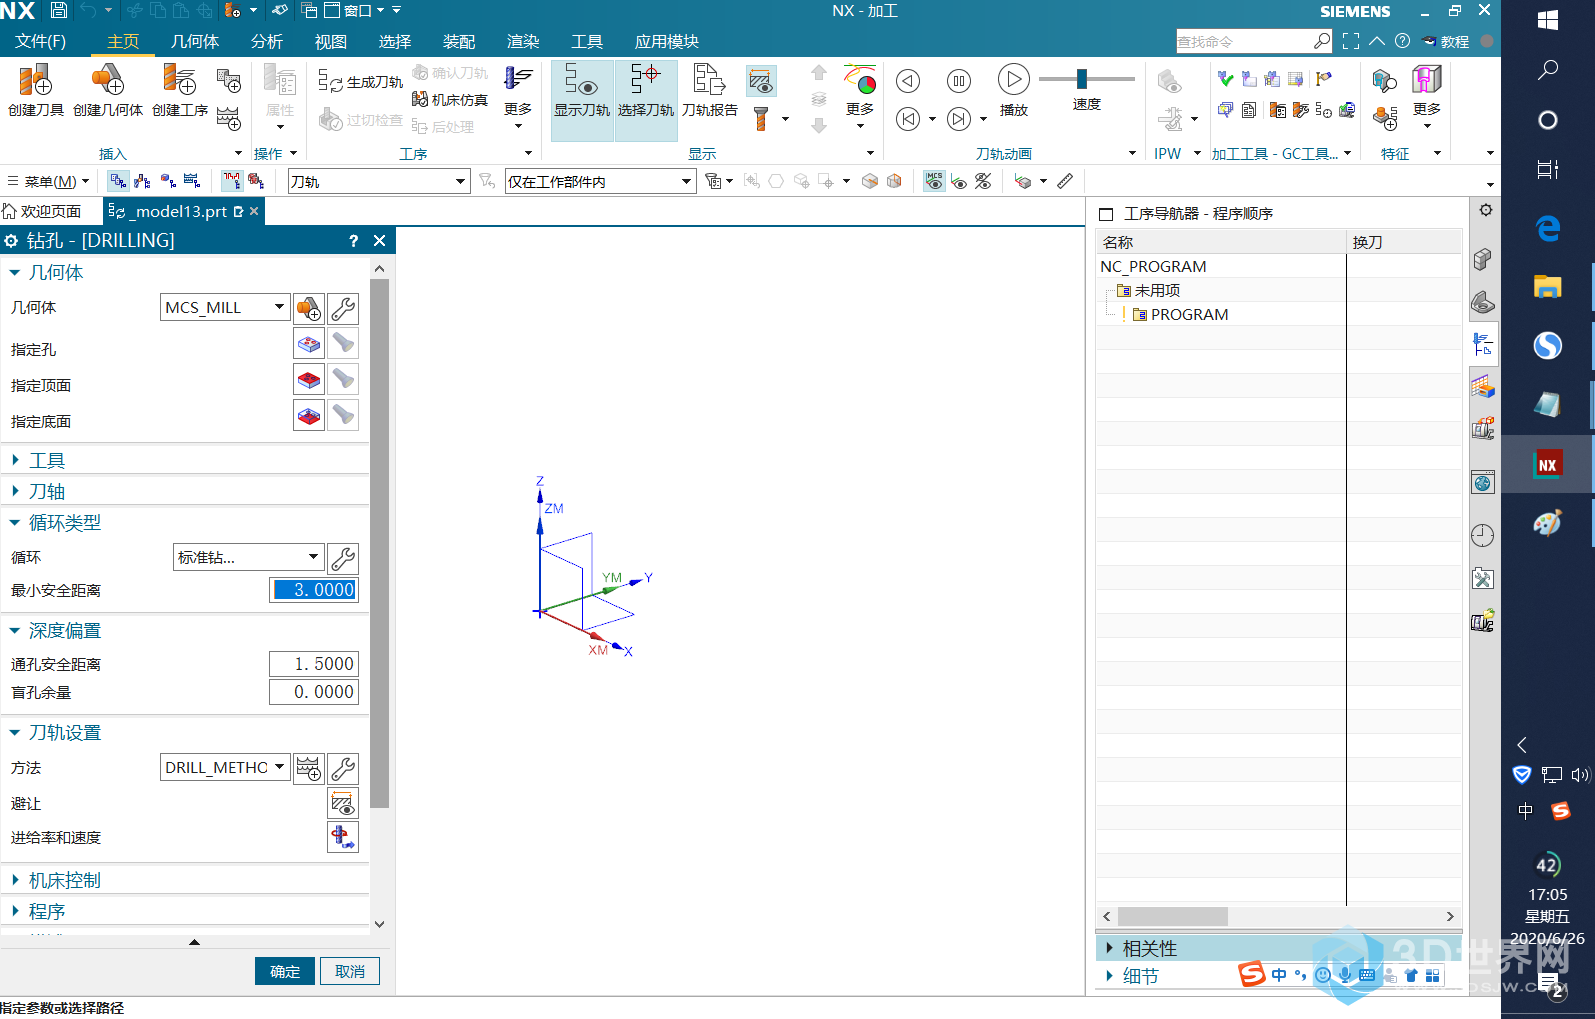Click the 最小安全距离 input field
Viewport: 1595px width, 1019px height.
click(x=314, y=590)
